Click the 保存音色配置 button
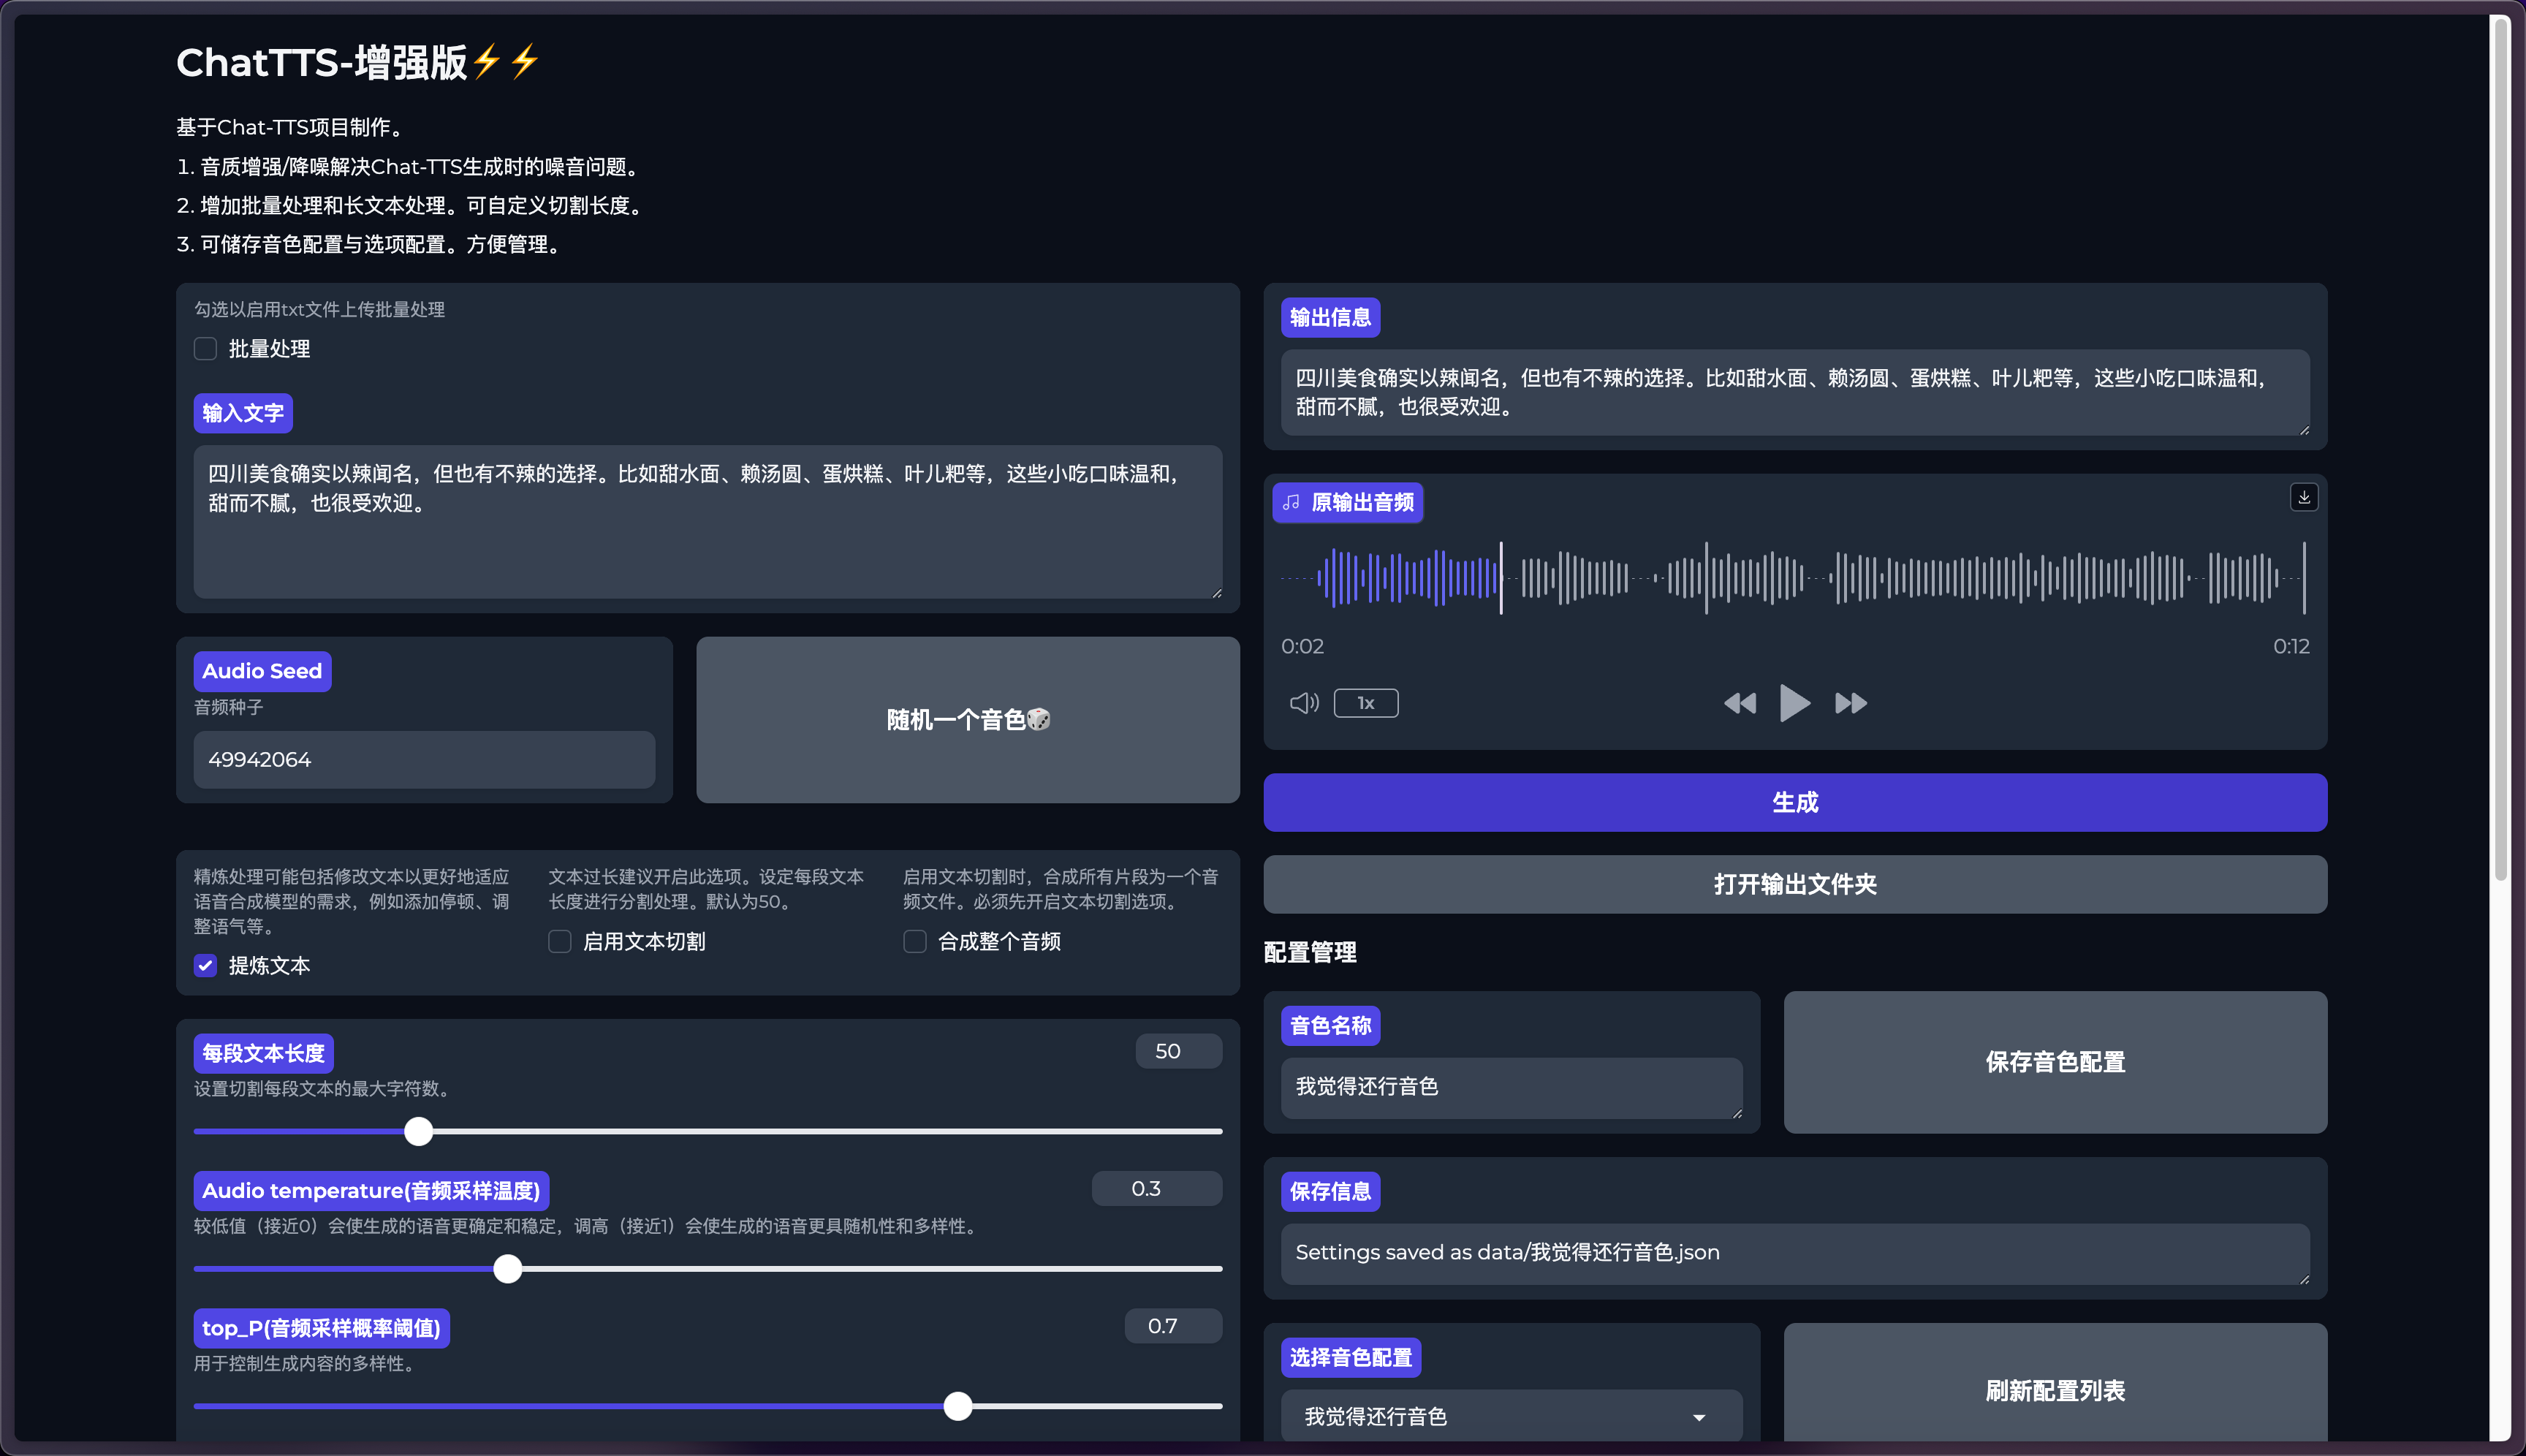The height and width of the screenshot is (1456, 2526). [2054, 1061]
